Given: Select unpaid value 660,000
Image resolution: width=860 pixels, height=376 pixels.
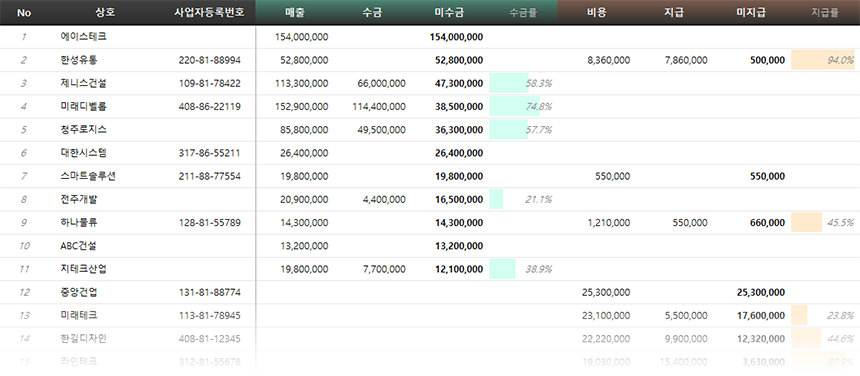Looking at the screenshot, I should click(x=767, y=223).
